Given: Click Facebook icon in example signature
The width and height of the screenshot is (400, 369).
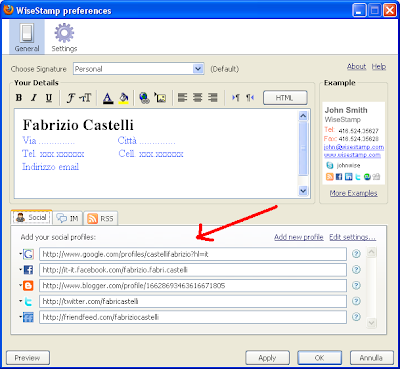Looking at the screenshot, I should coord(339,177).
